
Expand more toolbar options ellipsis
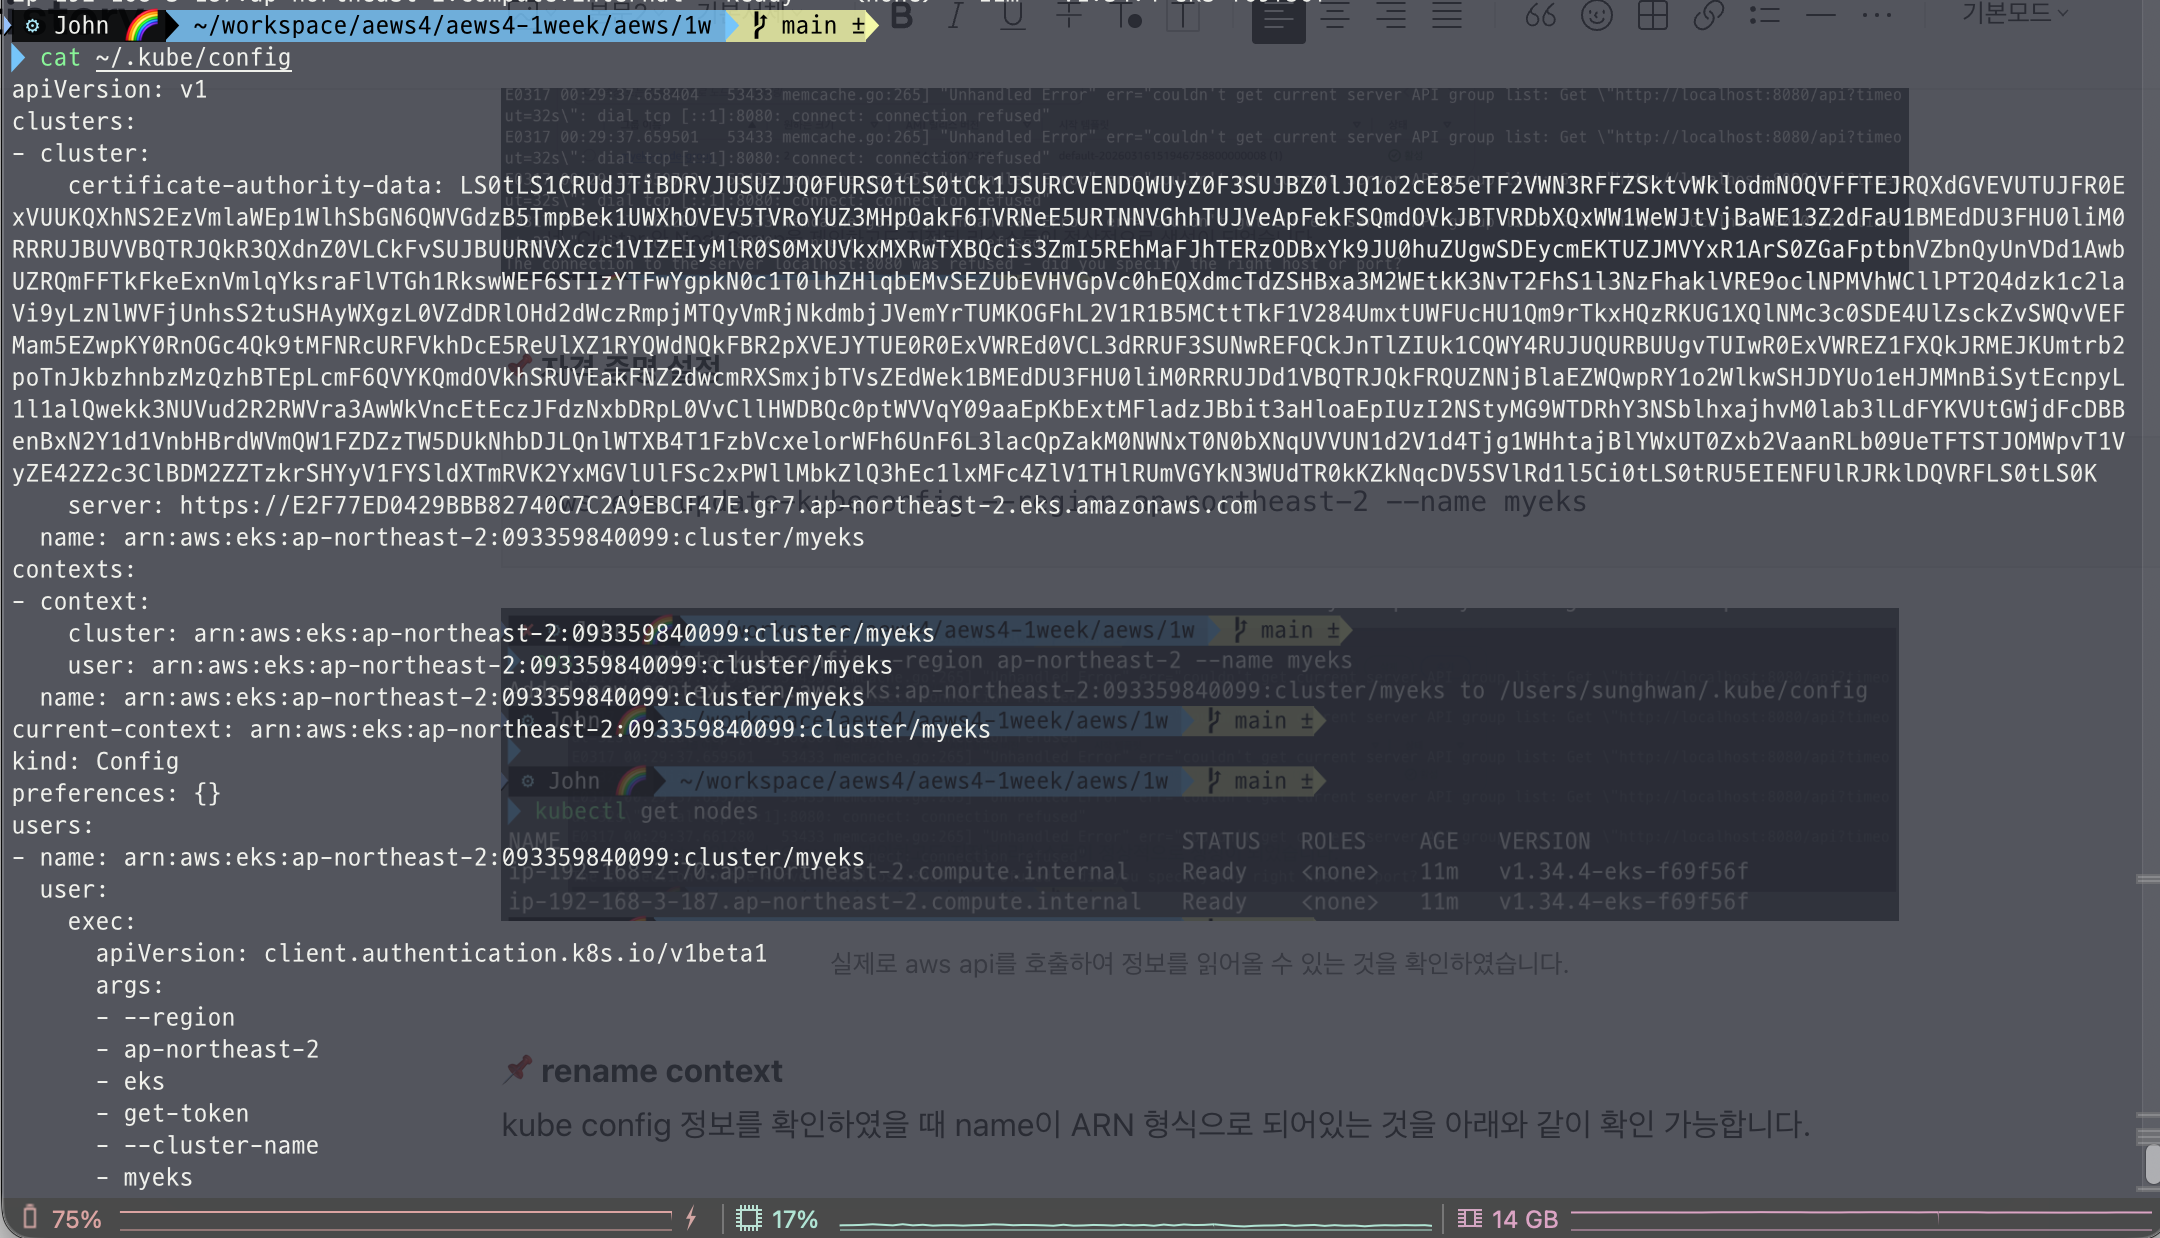click(x=1877, y=15)
